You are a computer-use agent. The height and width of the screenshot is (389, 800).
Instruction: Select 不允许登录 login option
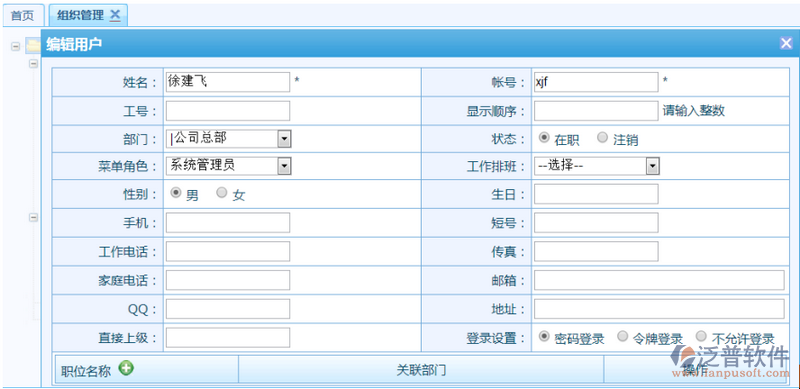point(702,336)
